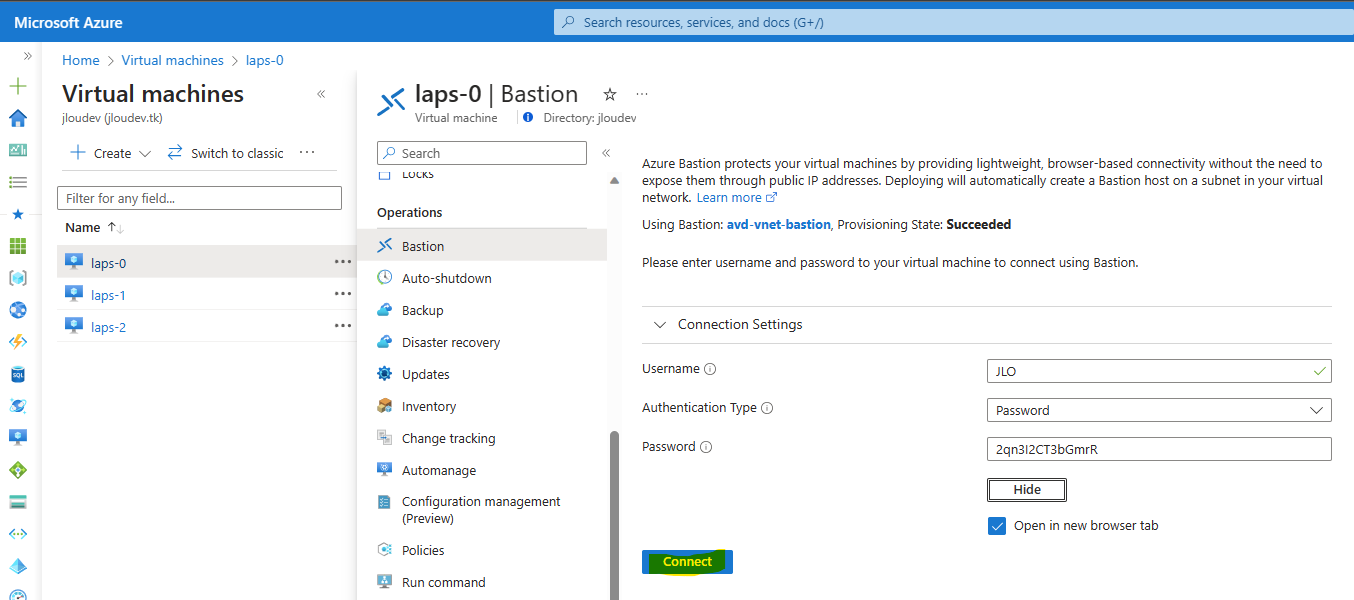Screen dimensions: 1354x600
Task: Open Azure Cosmos DB planet icon
Action: tap(18, 406)
